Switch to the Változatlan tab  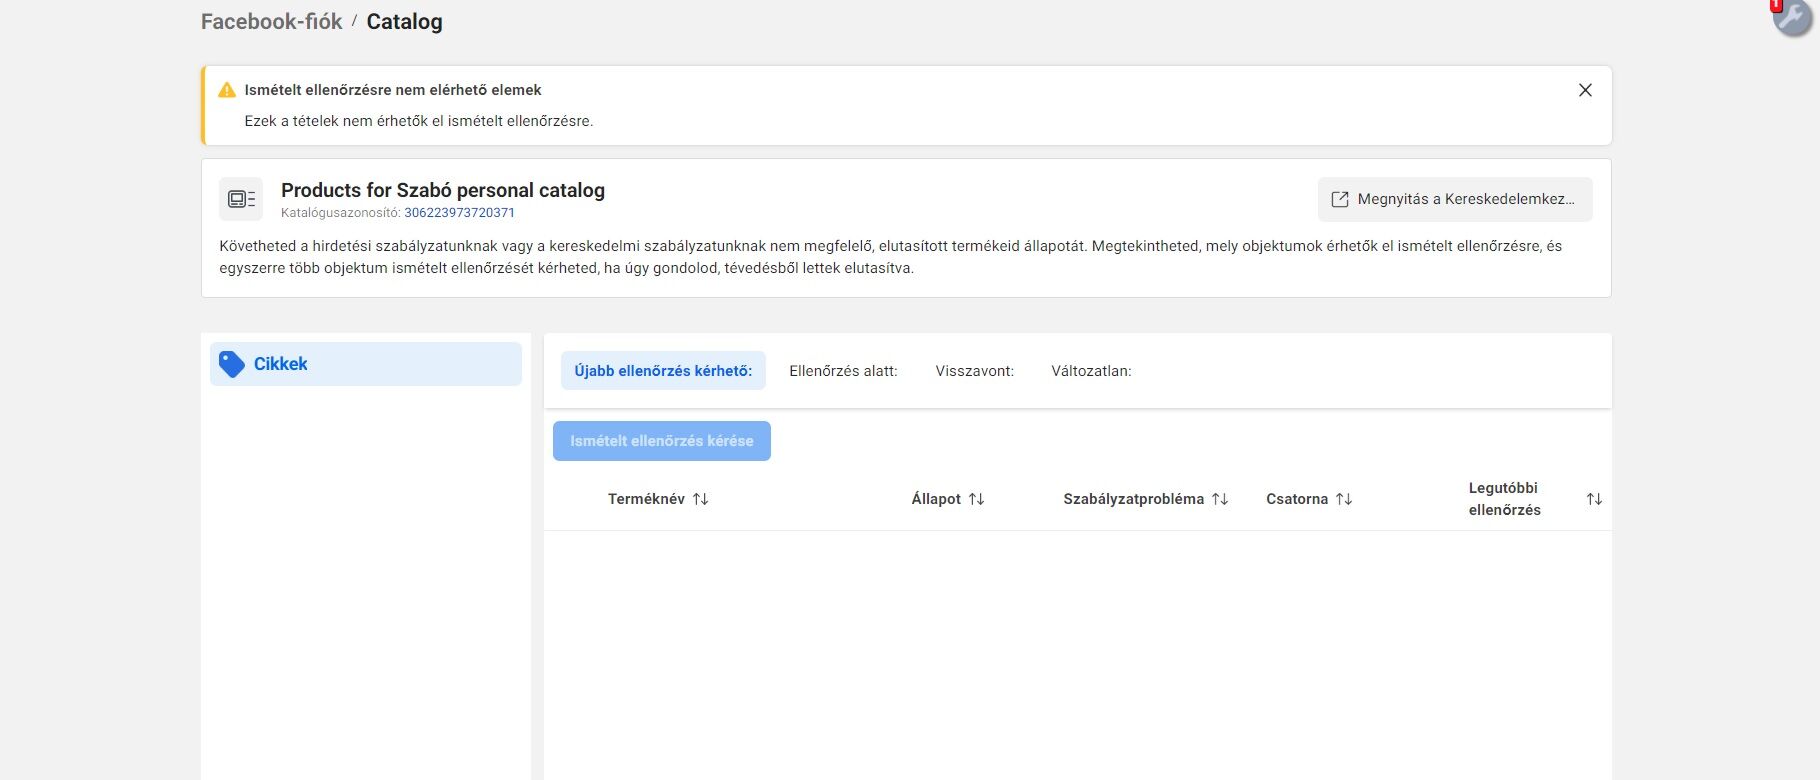click(x=1091, y=371)
